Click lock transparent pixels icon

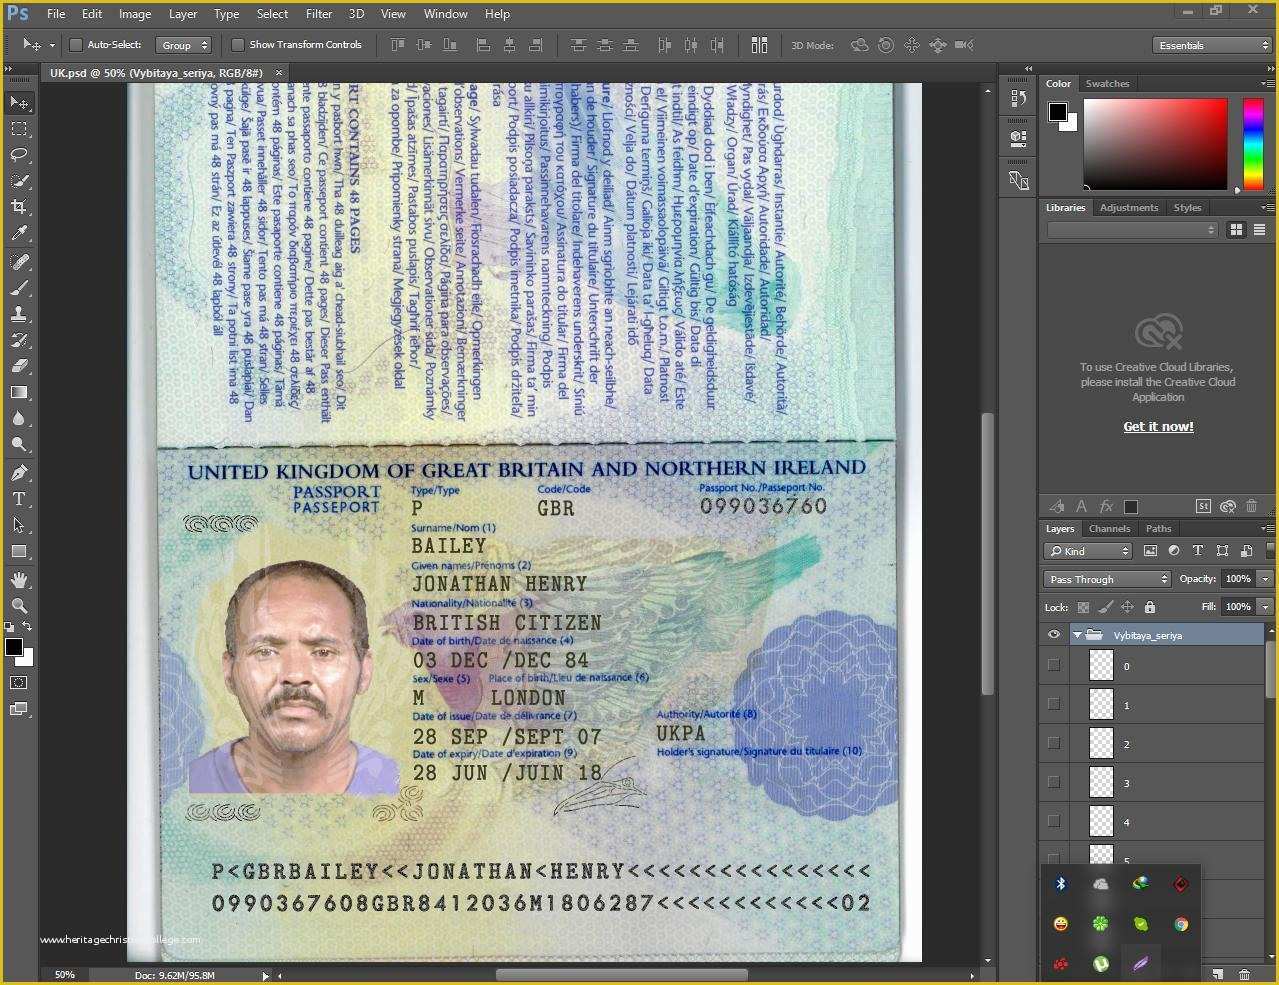coord(1082,607)
